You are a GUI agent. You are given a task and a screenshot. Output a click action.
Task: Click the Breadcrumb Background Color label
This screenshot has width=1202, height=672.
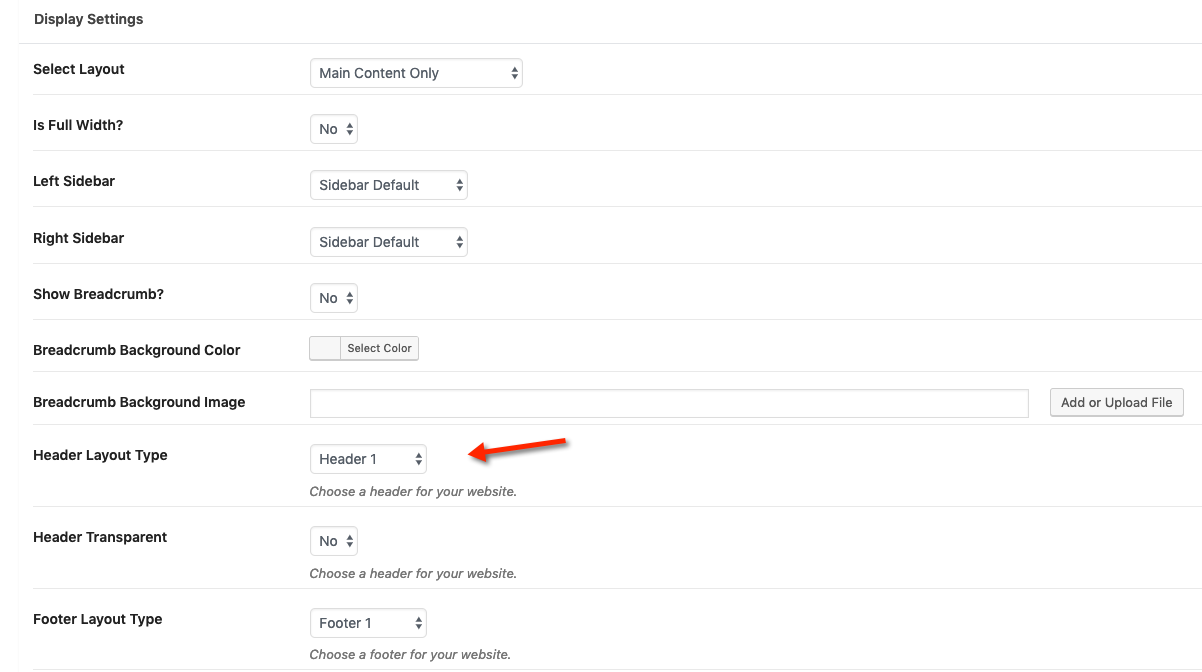click(x=137, y=350)
